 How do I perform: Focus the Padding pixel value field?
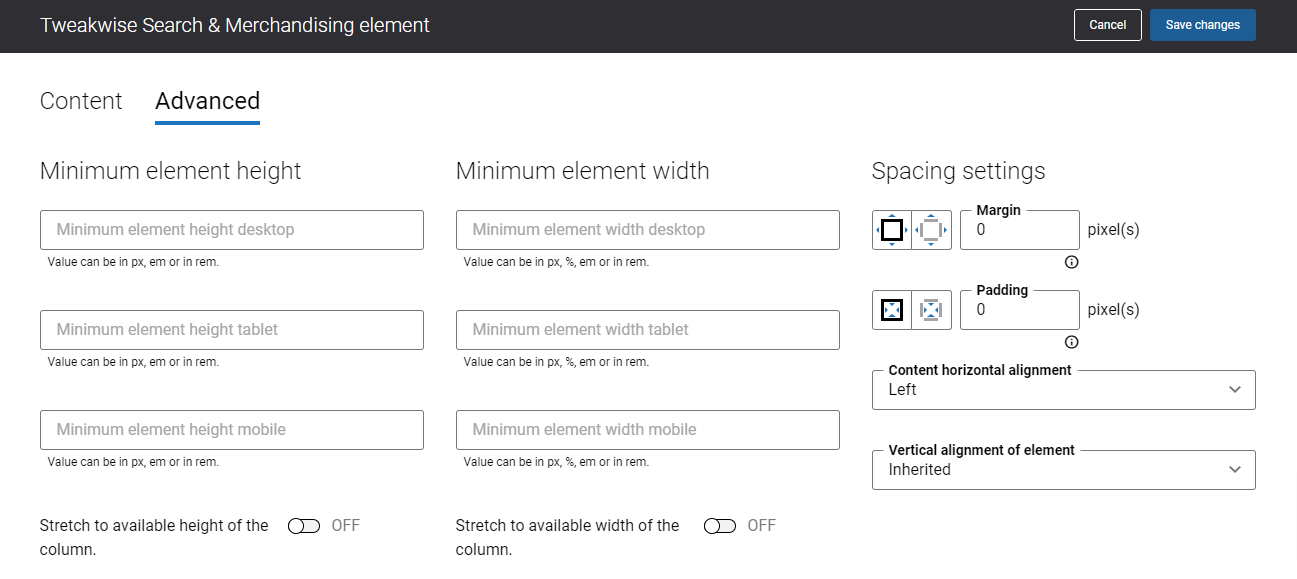coord(1020,310)
